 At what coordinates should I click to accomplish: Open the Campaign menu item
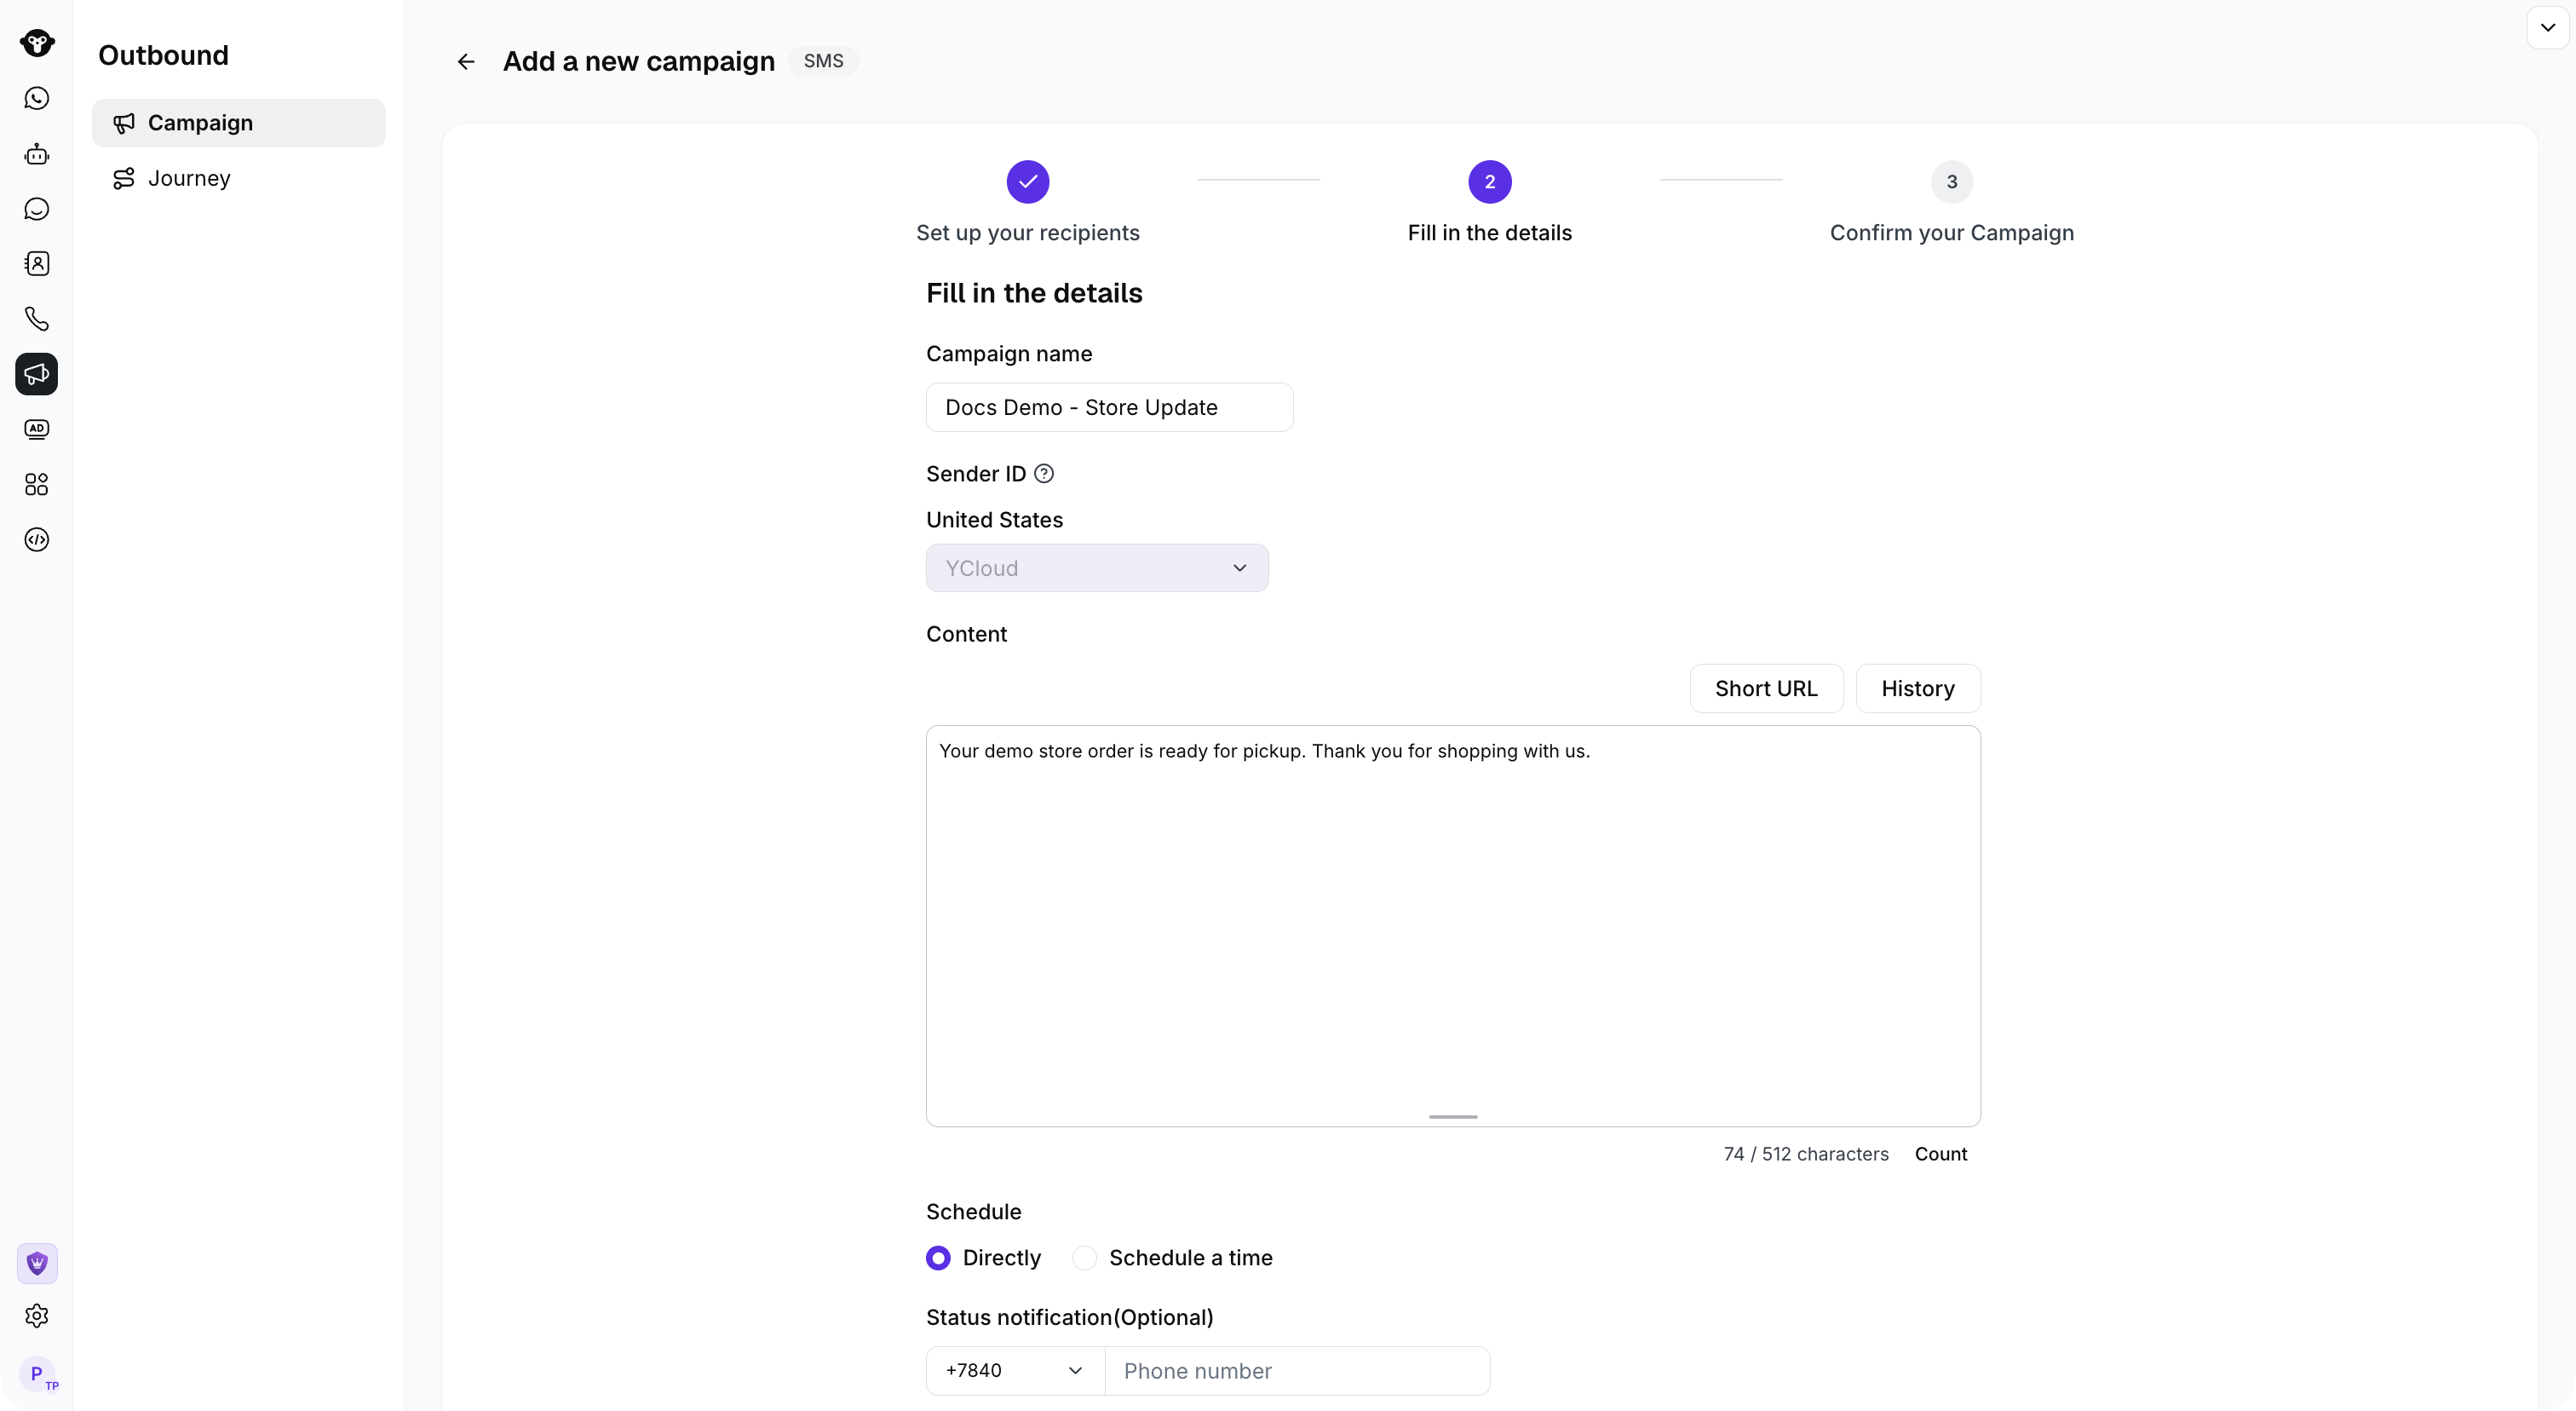point(239,123)
